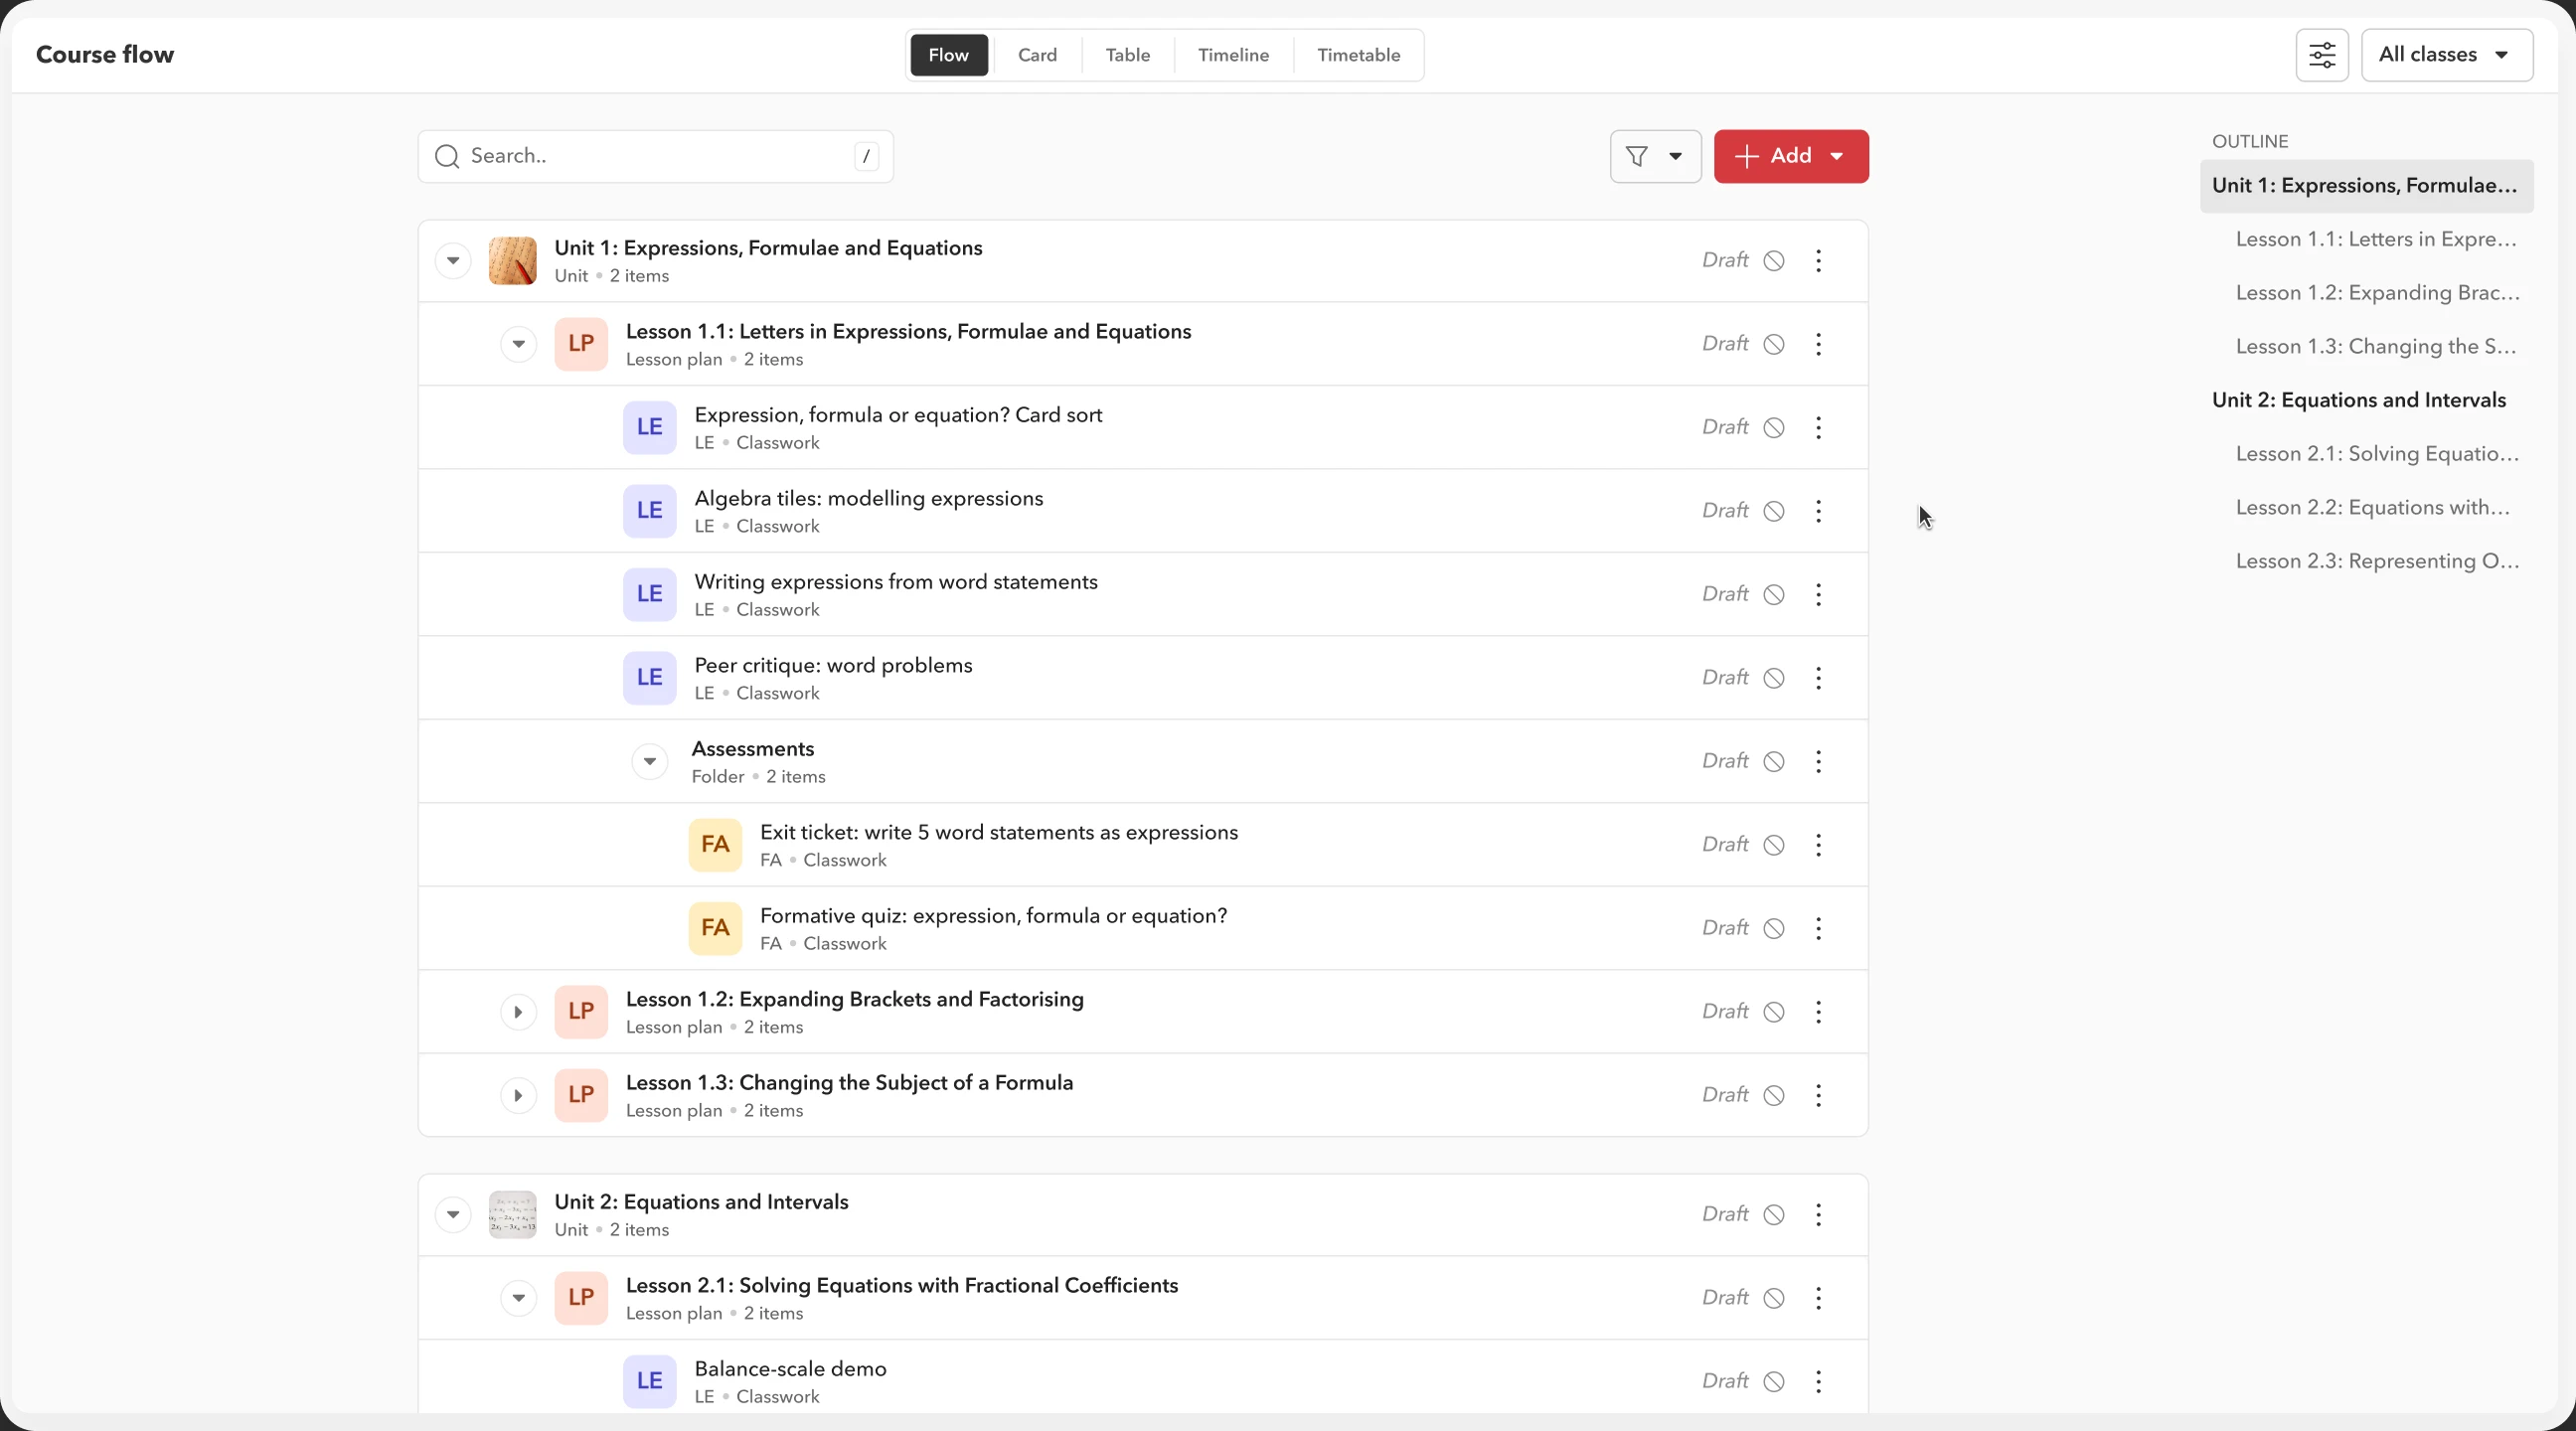The width and height of the screenshot is (2576, 1431).
Task: Click the LP badge of Lesson 1.2
Action: tap(581, 1012)
